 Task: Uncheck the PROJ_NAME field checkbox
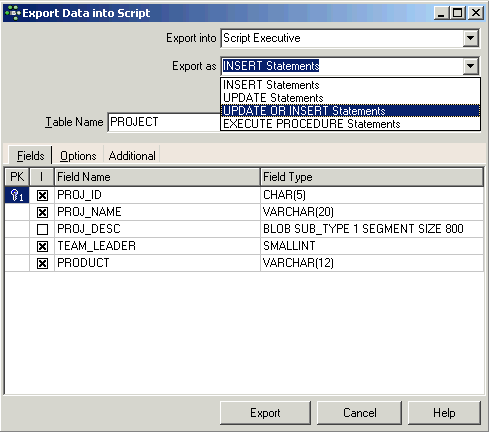coord(42,212)
